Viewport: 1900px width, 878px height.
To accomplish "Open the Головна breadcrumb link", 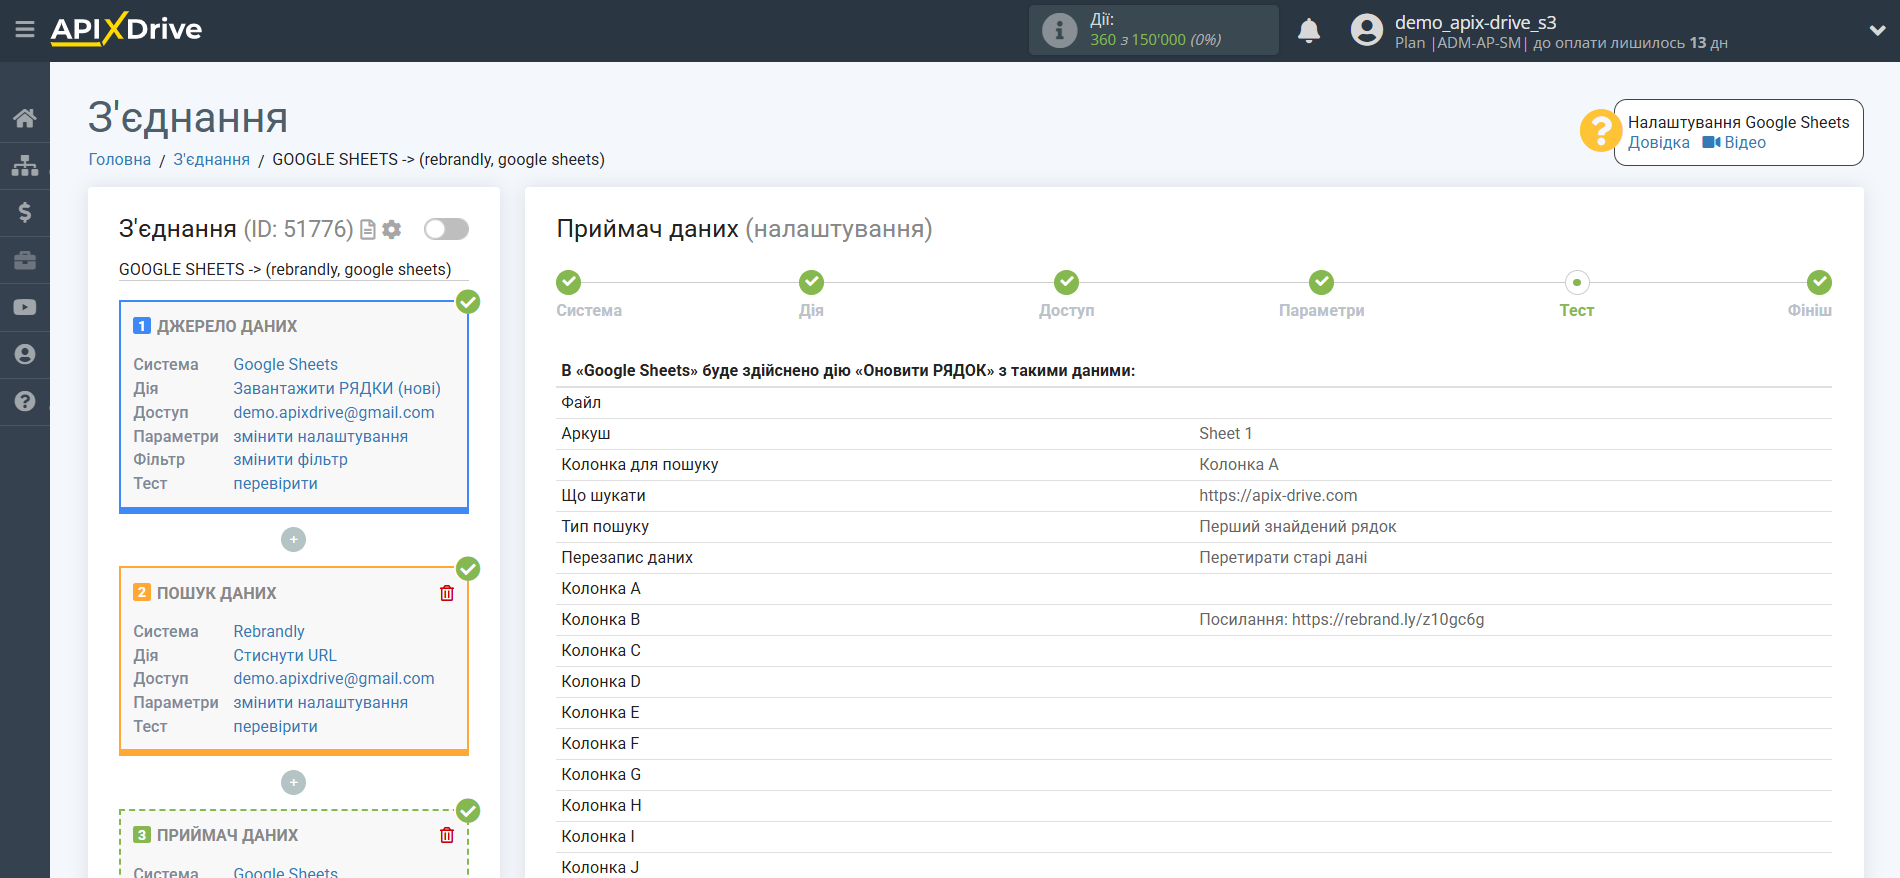I will point(120,160).
